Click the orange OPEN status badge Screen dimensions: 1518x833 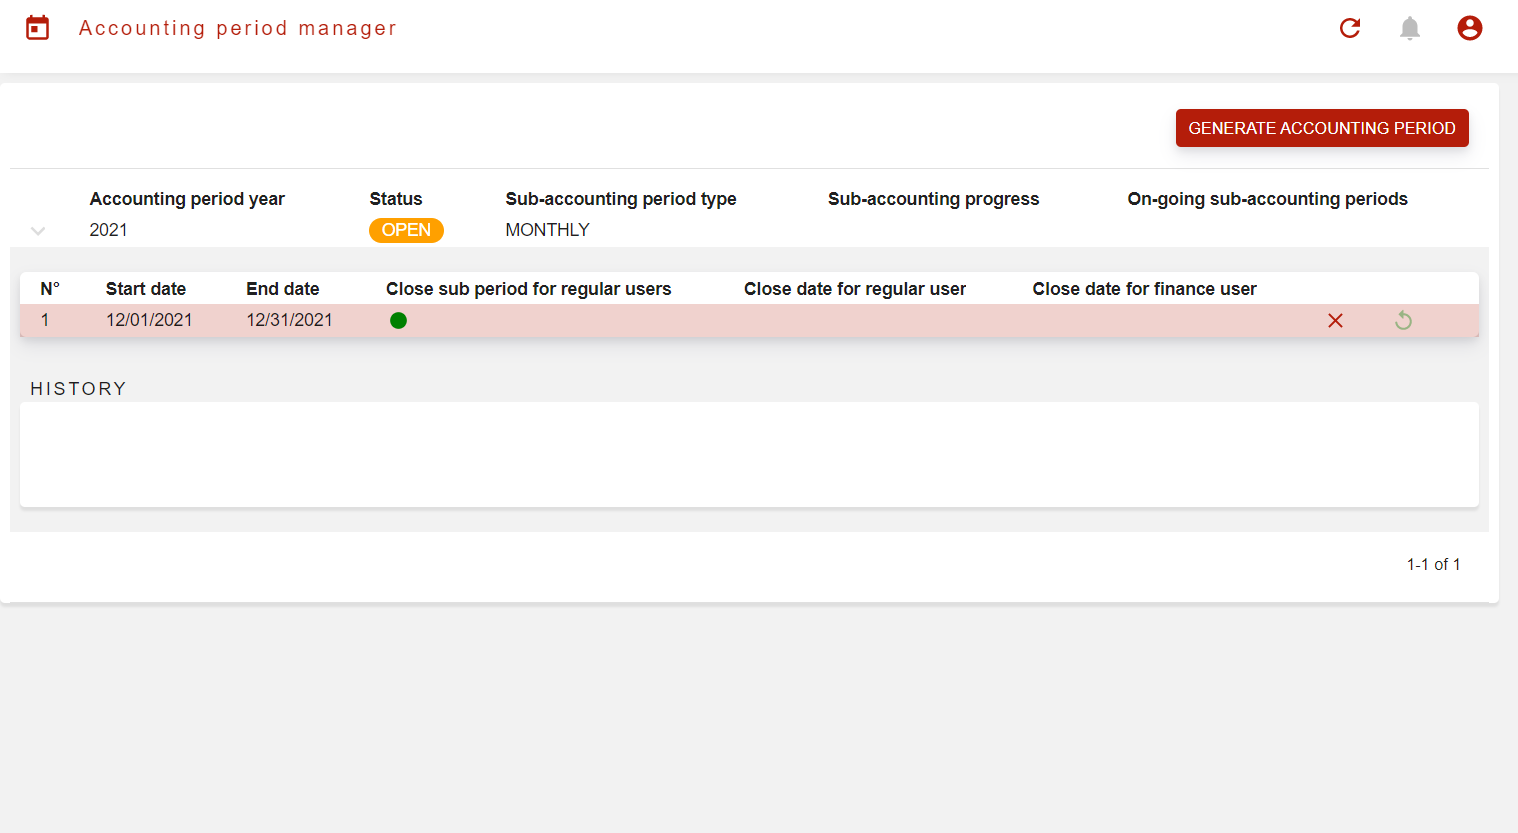pyautogui.click(x=406, y=230)
